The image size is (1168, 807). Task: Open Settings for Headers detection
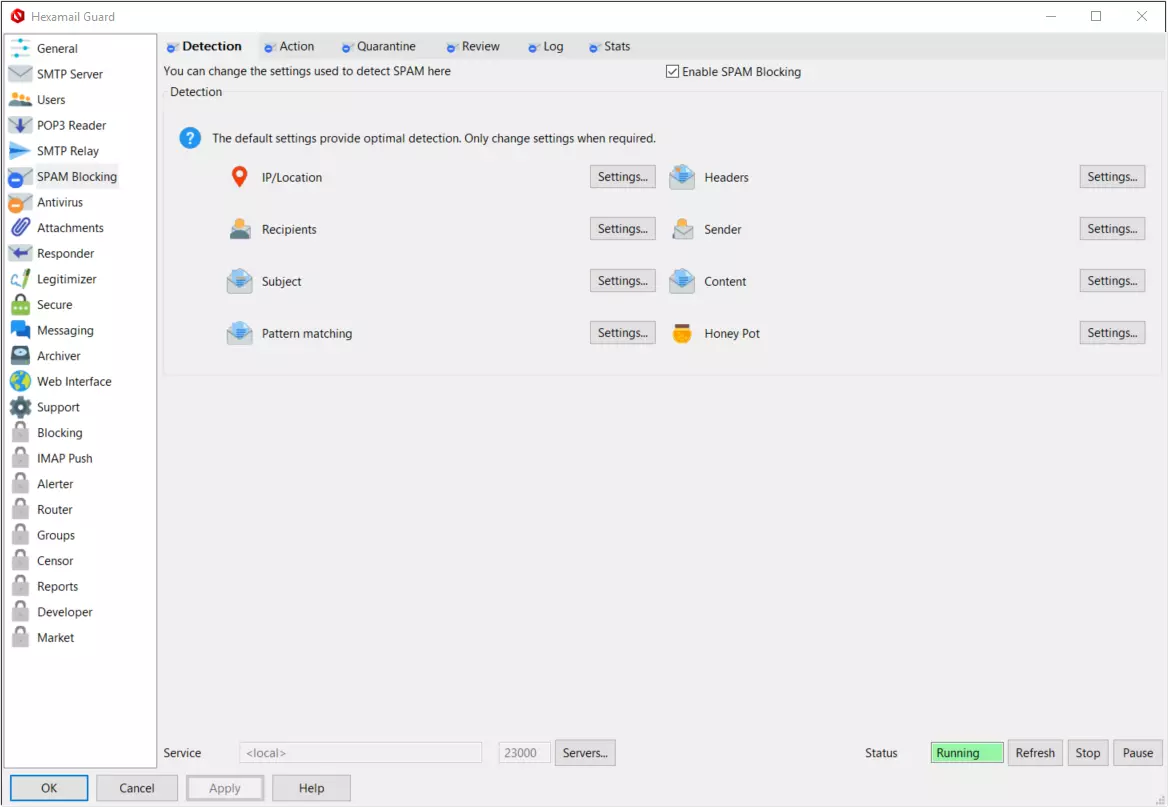(1112, 177)
